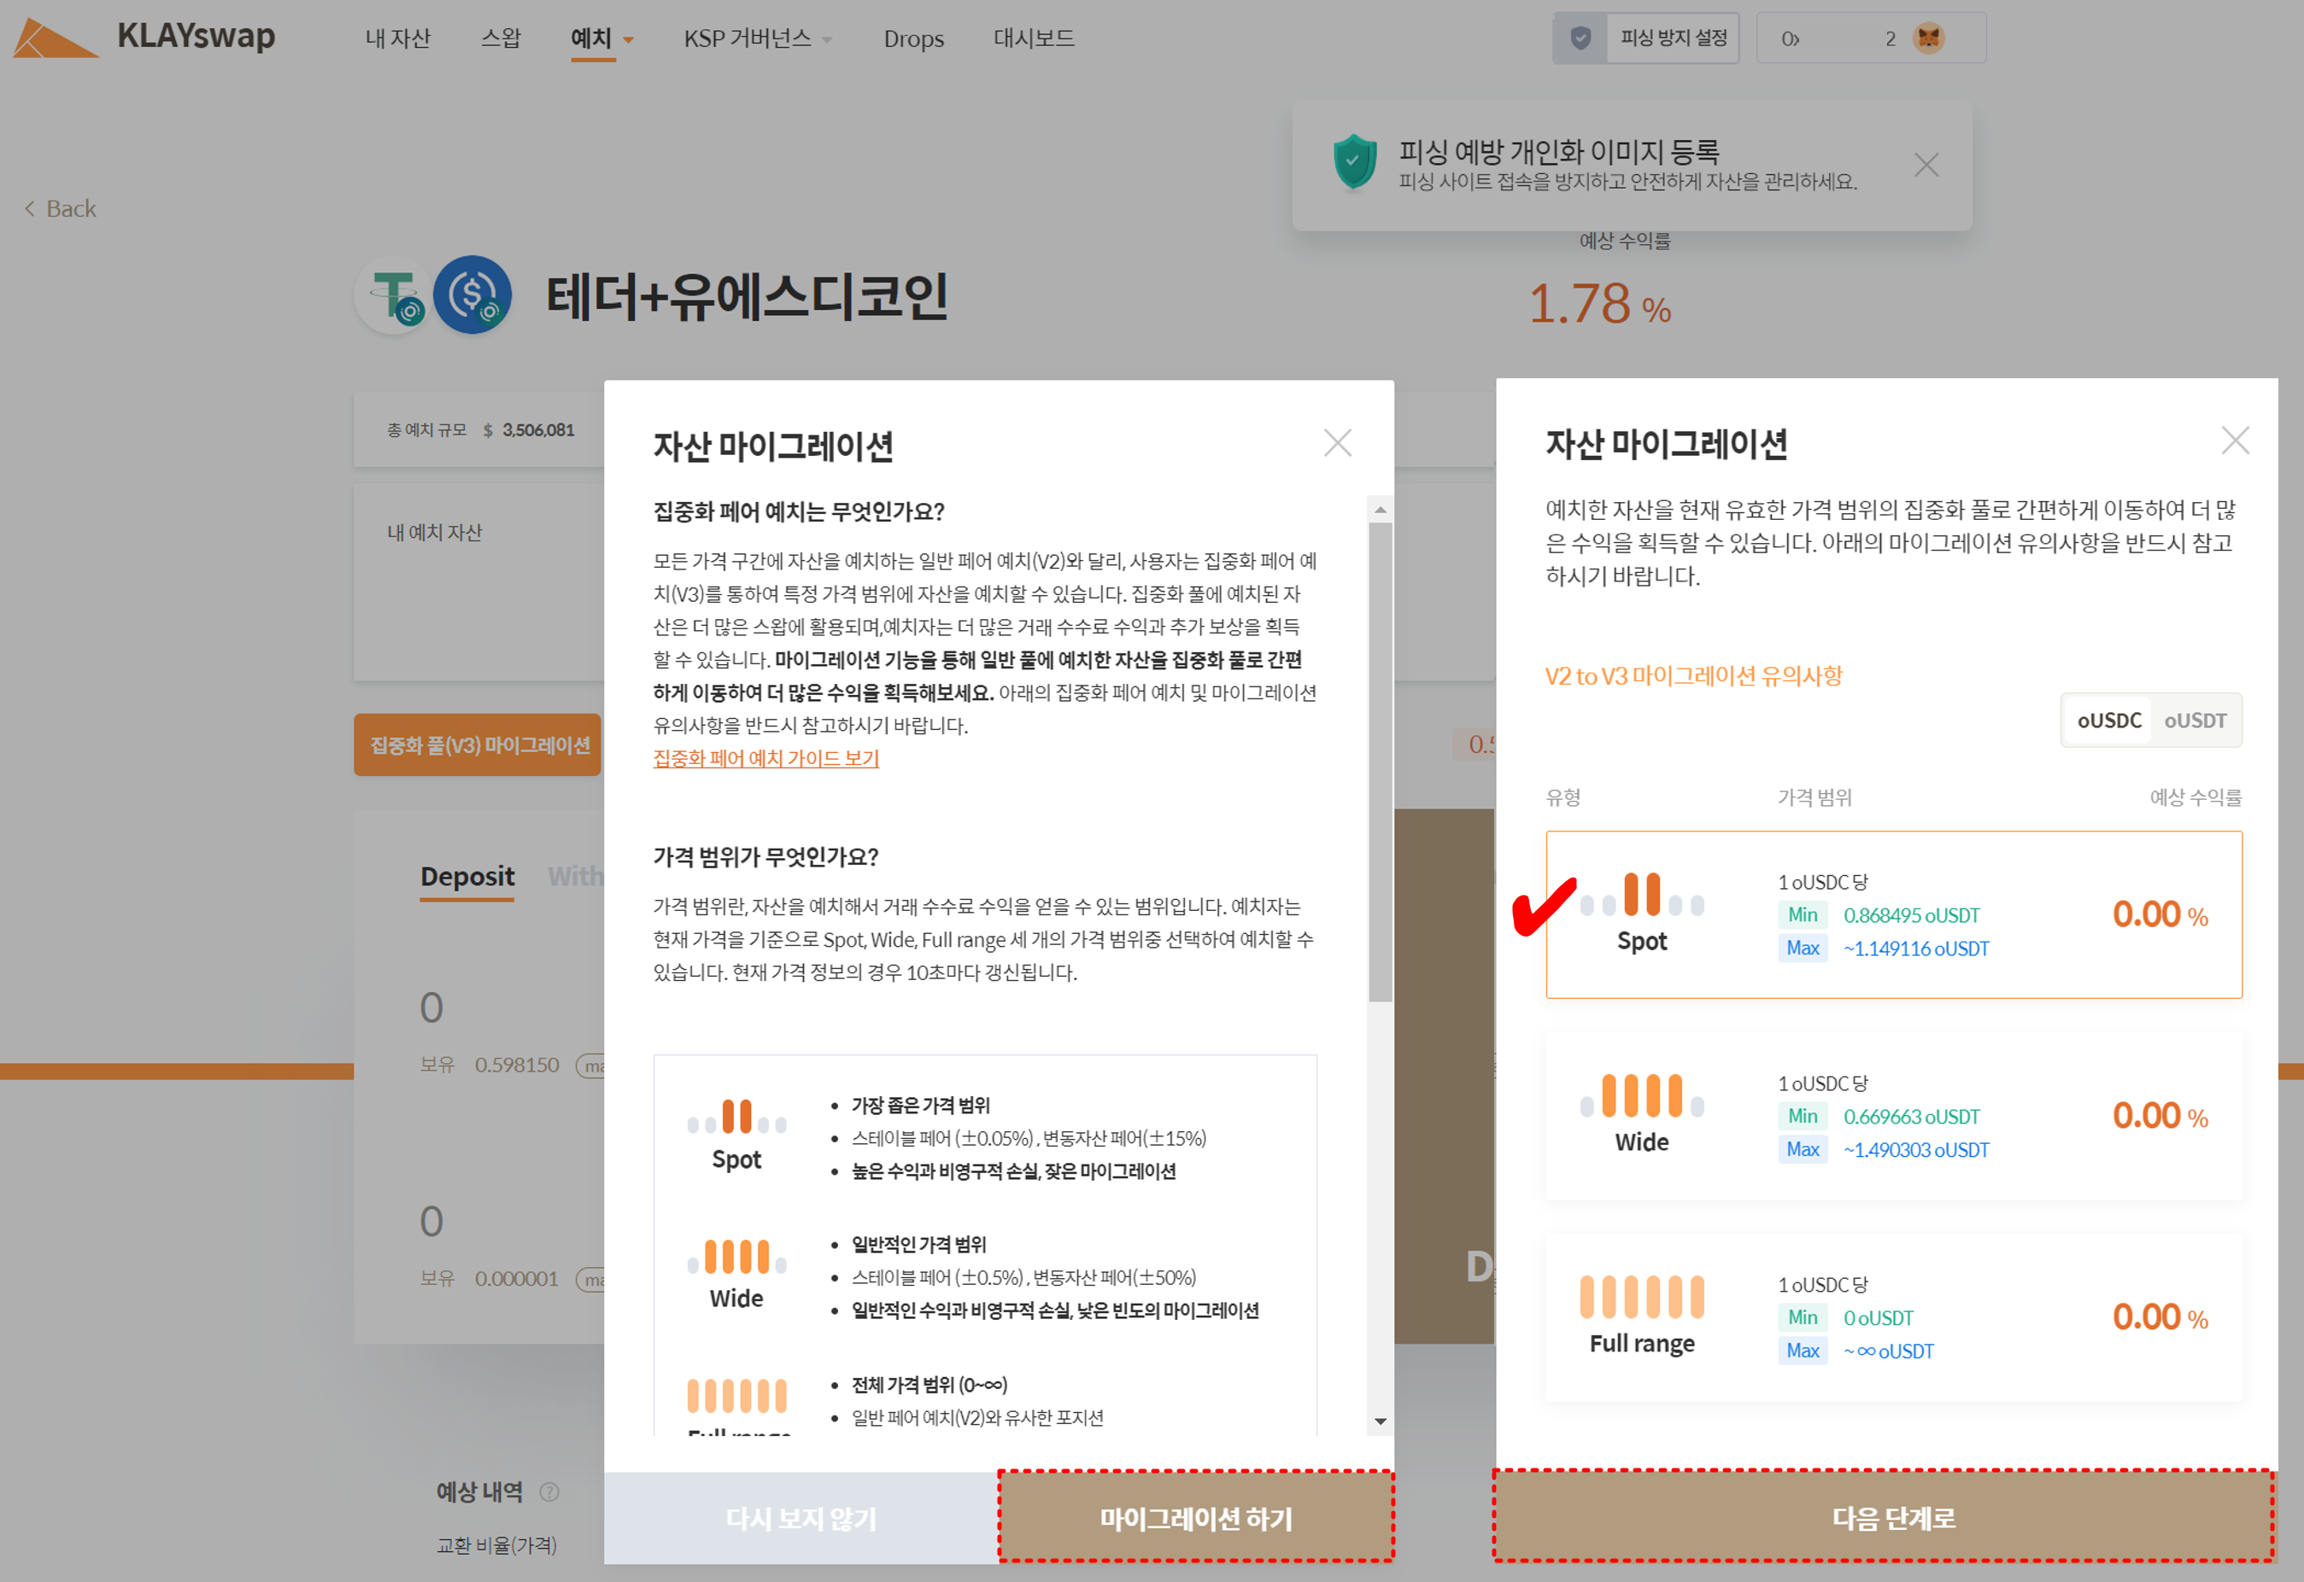
Task: Switch to the Deposit tab
Action: tap(467, 876)
